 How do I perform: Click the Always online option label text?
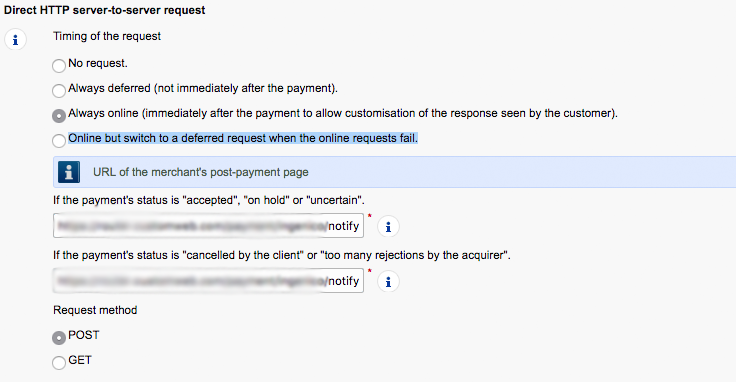(343, 114)
